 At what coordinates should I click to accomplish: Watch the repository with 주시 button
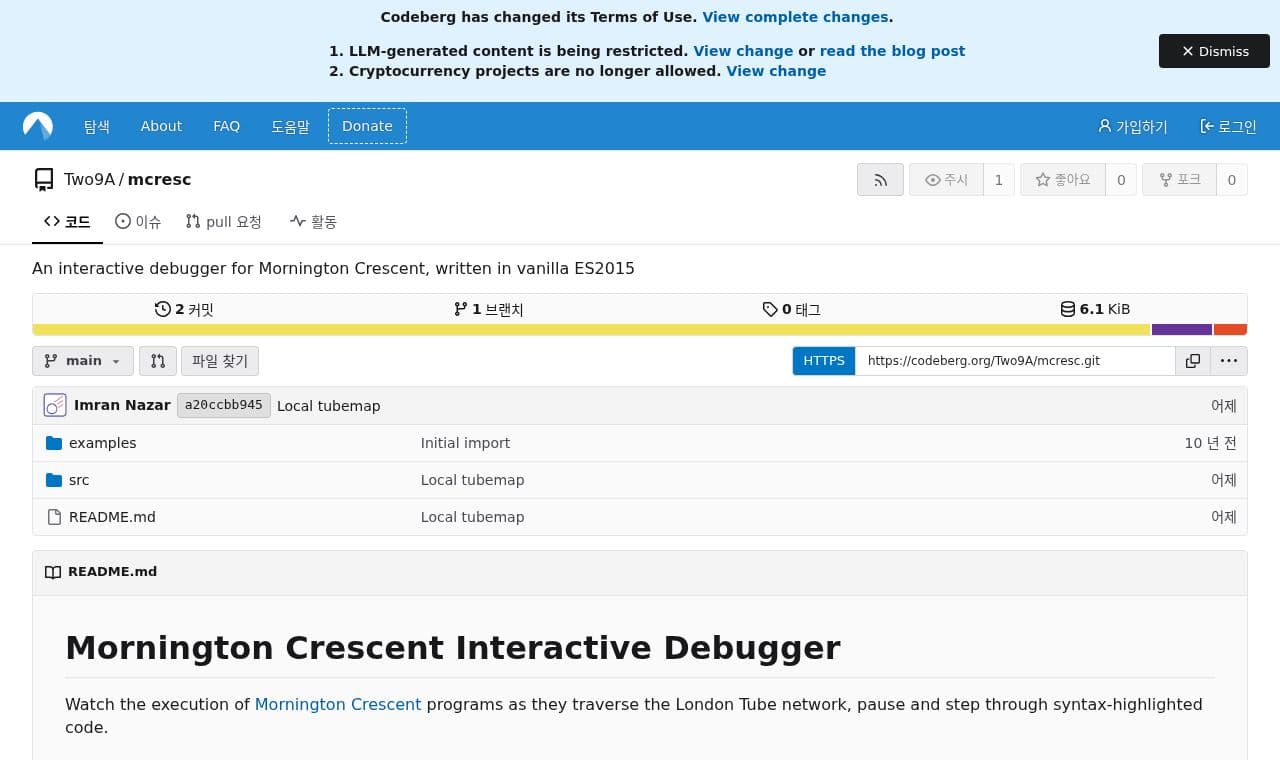pyautogui.click(x=946, y=180)
